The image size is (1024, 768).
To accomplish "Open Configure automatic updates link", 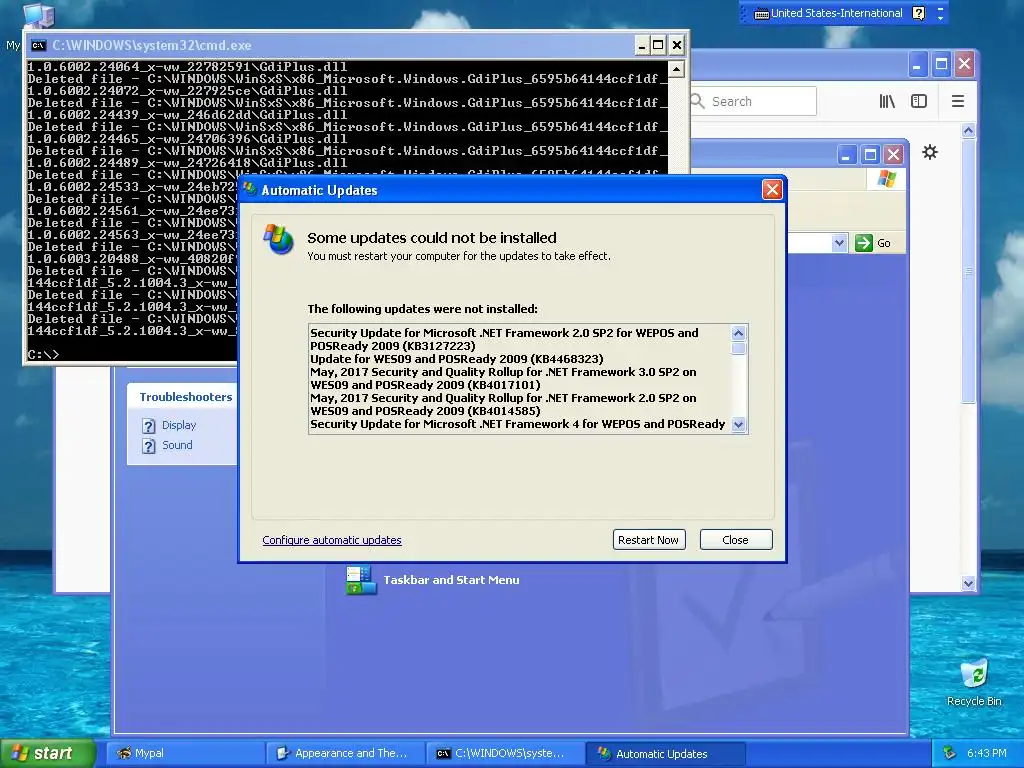I will [x=332, y=540].
